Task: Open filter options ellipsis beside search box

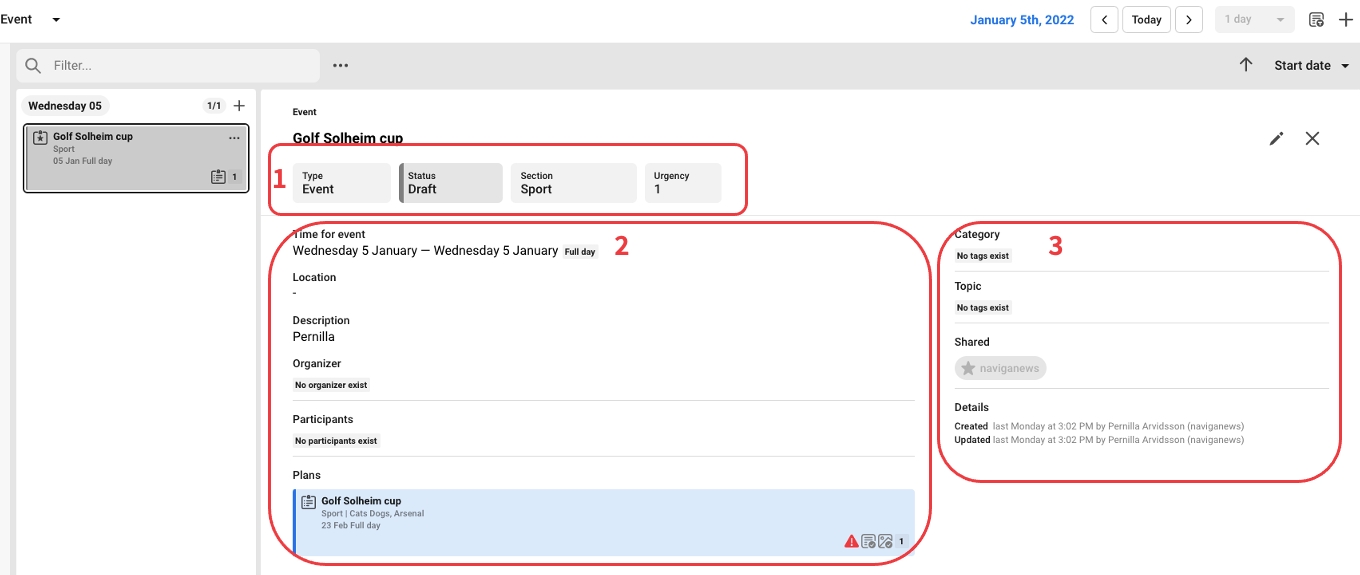Action: click(341, 66)
